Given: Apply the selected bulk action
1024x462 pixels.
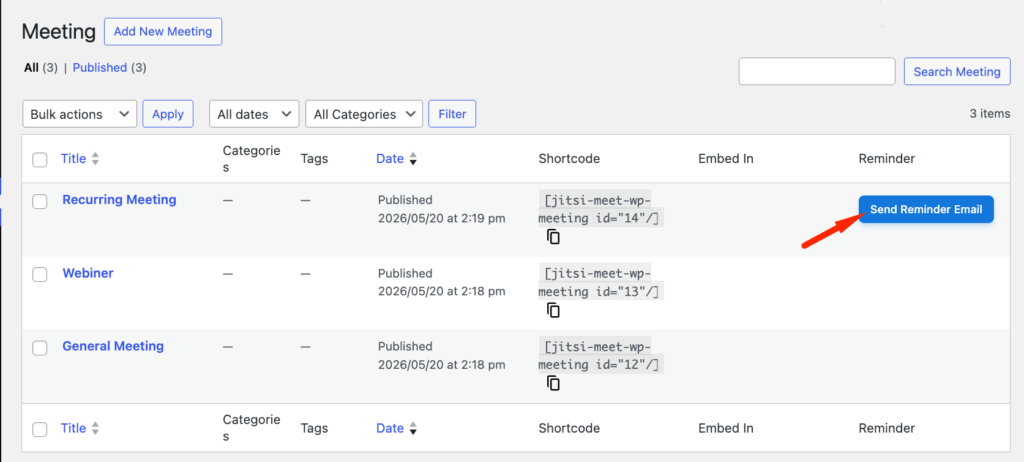Looking at the screenshot, I should (168, 114).
